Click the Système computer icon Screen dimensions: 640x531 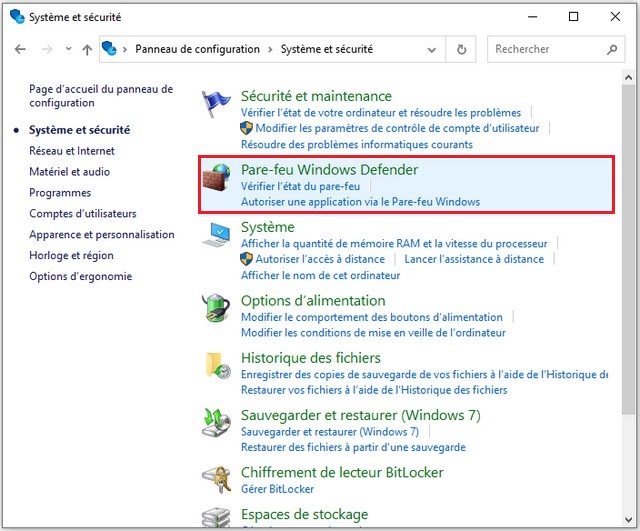click(x=216, y=235)
